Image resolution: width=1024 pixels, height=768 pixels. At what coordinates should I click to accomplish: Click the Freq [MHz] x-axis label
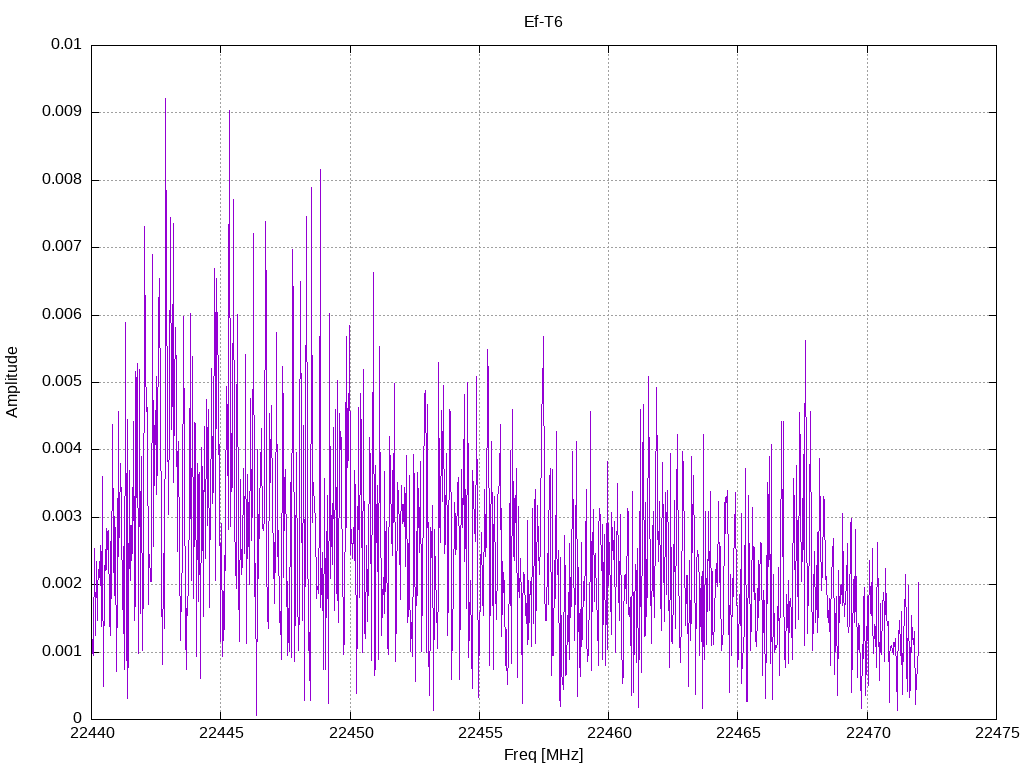tap(543, 755)
